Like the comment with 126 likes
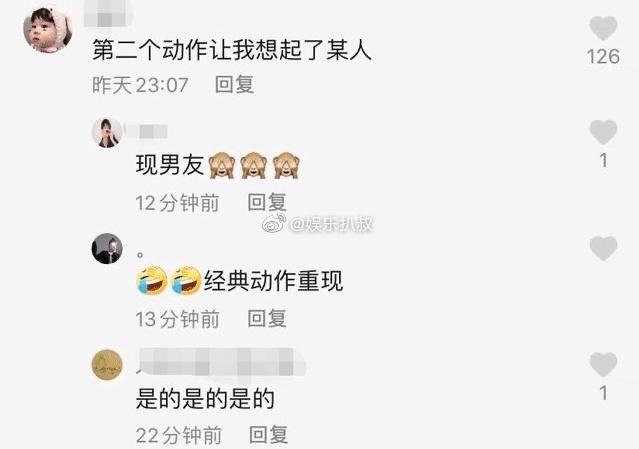 point(603,28)
